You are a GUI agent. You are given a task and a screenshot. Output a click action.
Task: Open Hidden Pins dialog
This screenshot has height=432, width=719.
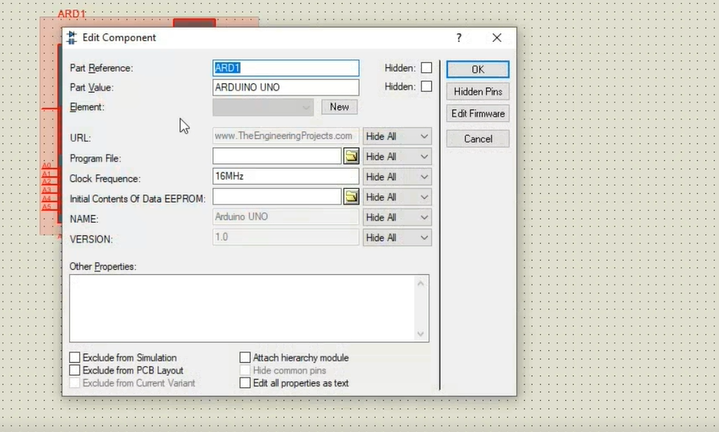coord(478,91)
